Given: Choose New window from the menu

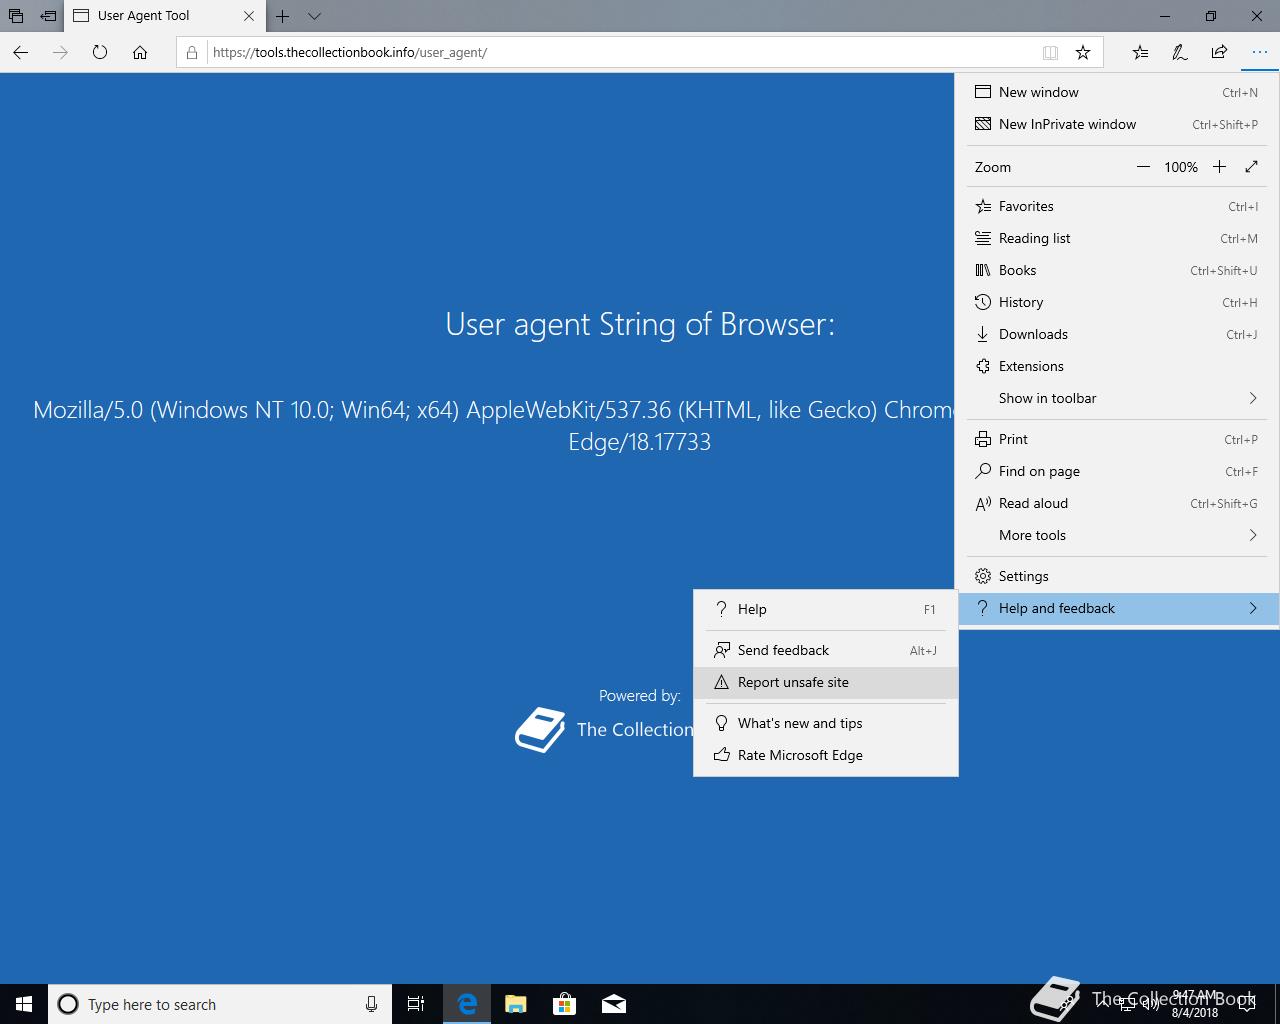Looking at the screenshot, I should click(x=1117, y=92).
